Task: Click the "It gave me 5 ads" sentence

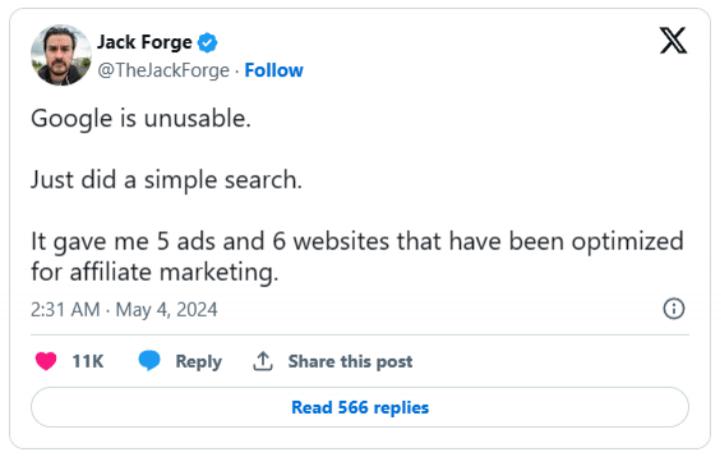Action: [357, 241]
